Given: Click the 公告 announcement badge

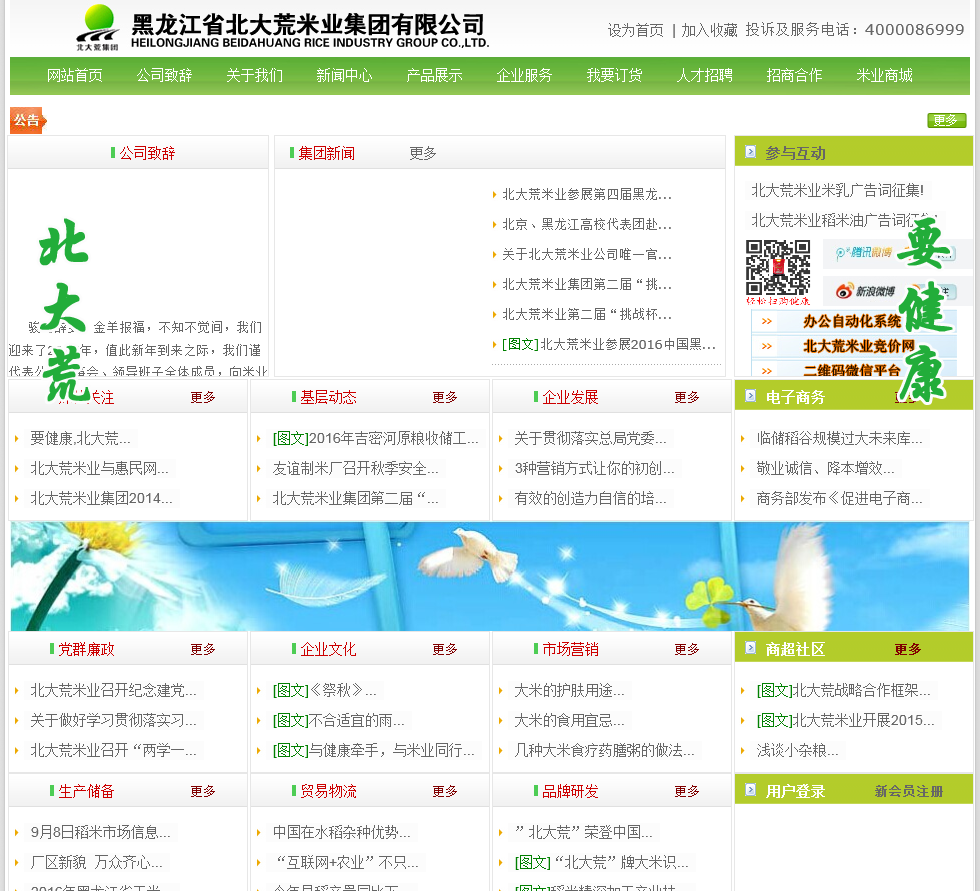Looking at the screenshot, I should click(28, 121).
